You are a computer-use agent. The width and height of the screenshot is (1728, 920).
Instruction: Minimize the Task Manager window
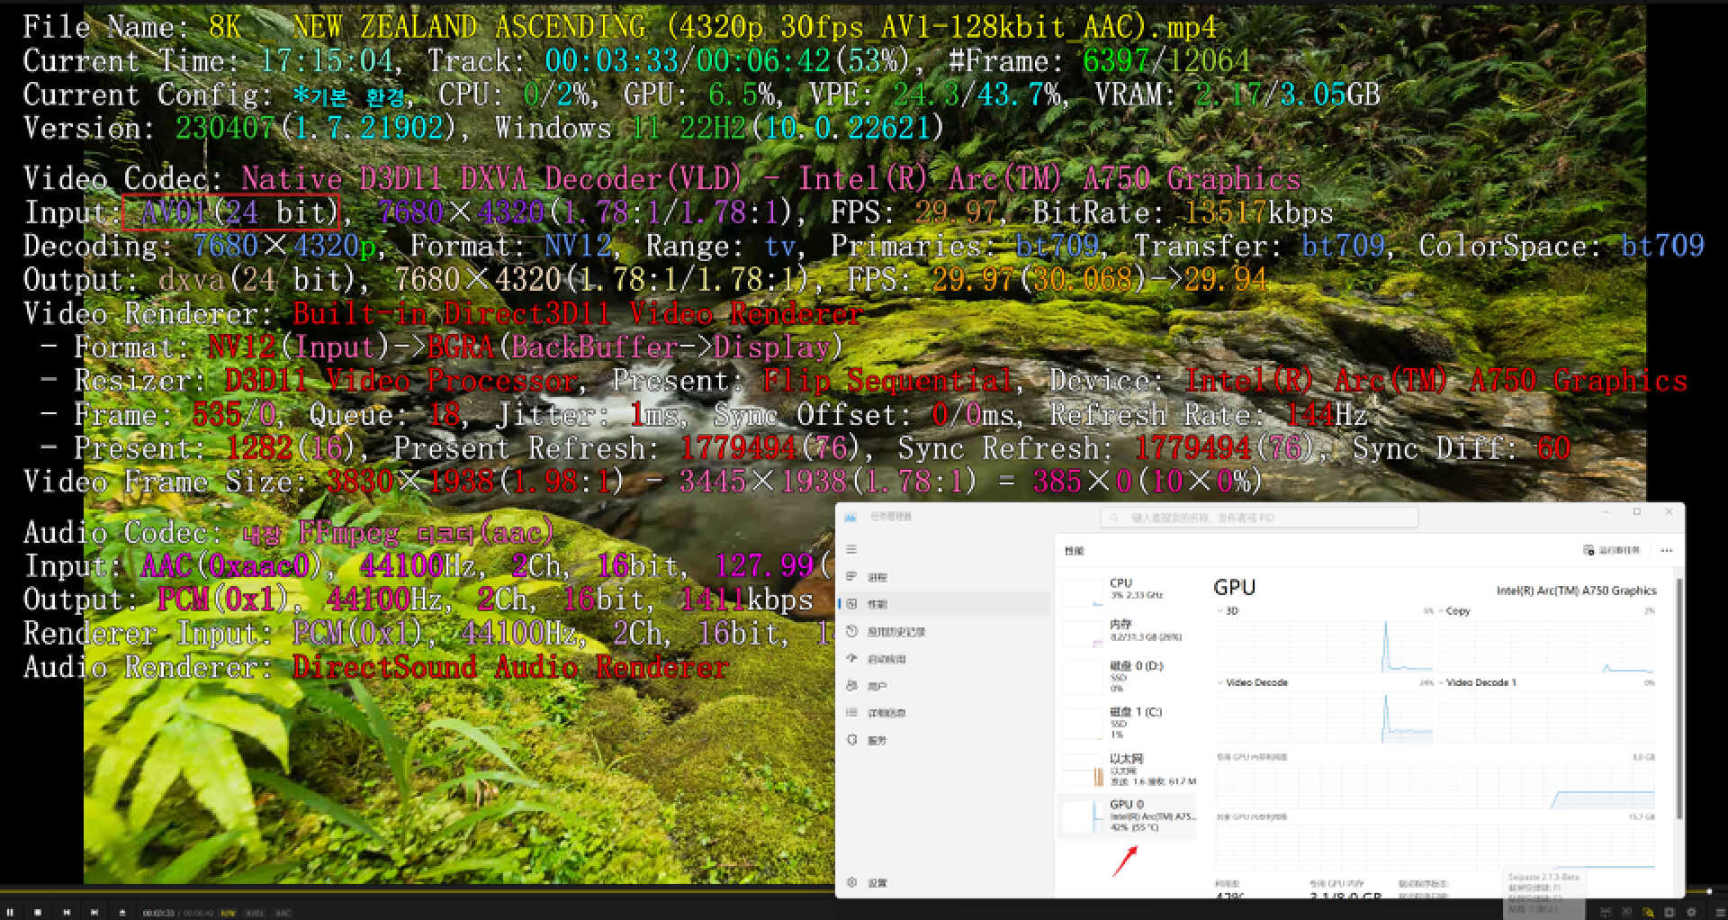click(1606, 512)
